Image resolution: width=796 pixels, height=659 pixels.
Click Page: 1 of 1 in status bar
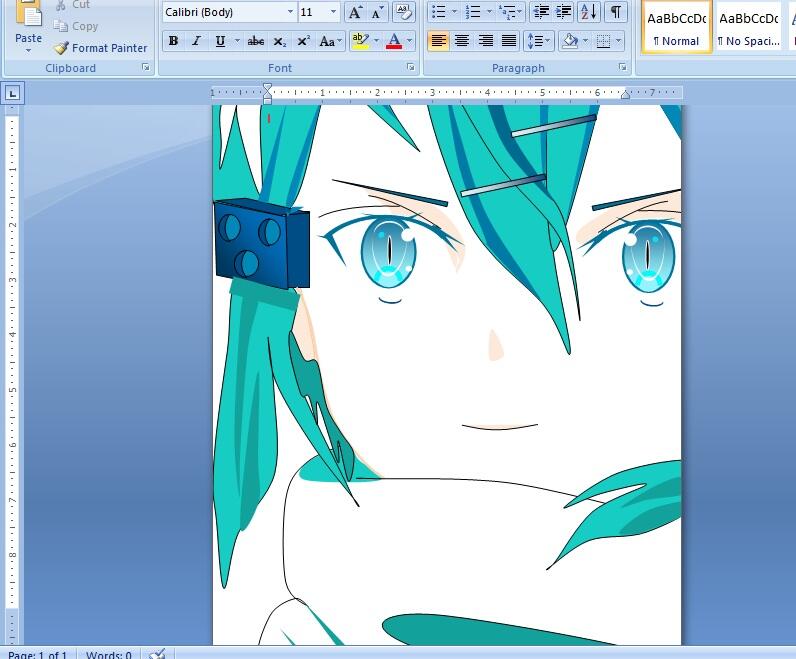tap(37, 654)
